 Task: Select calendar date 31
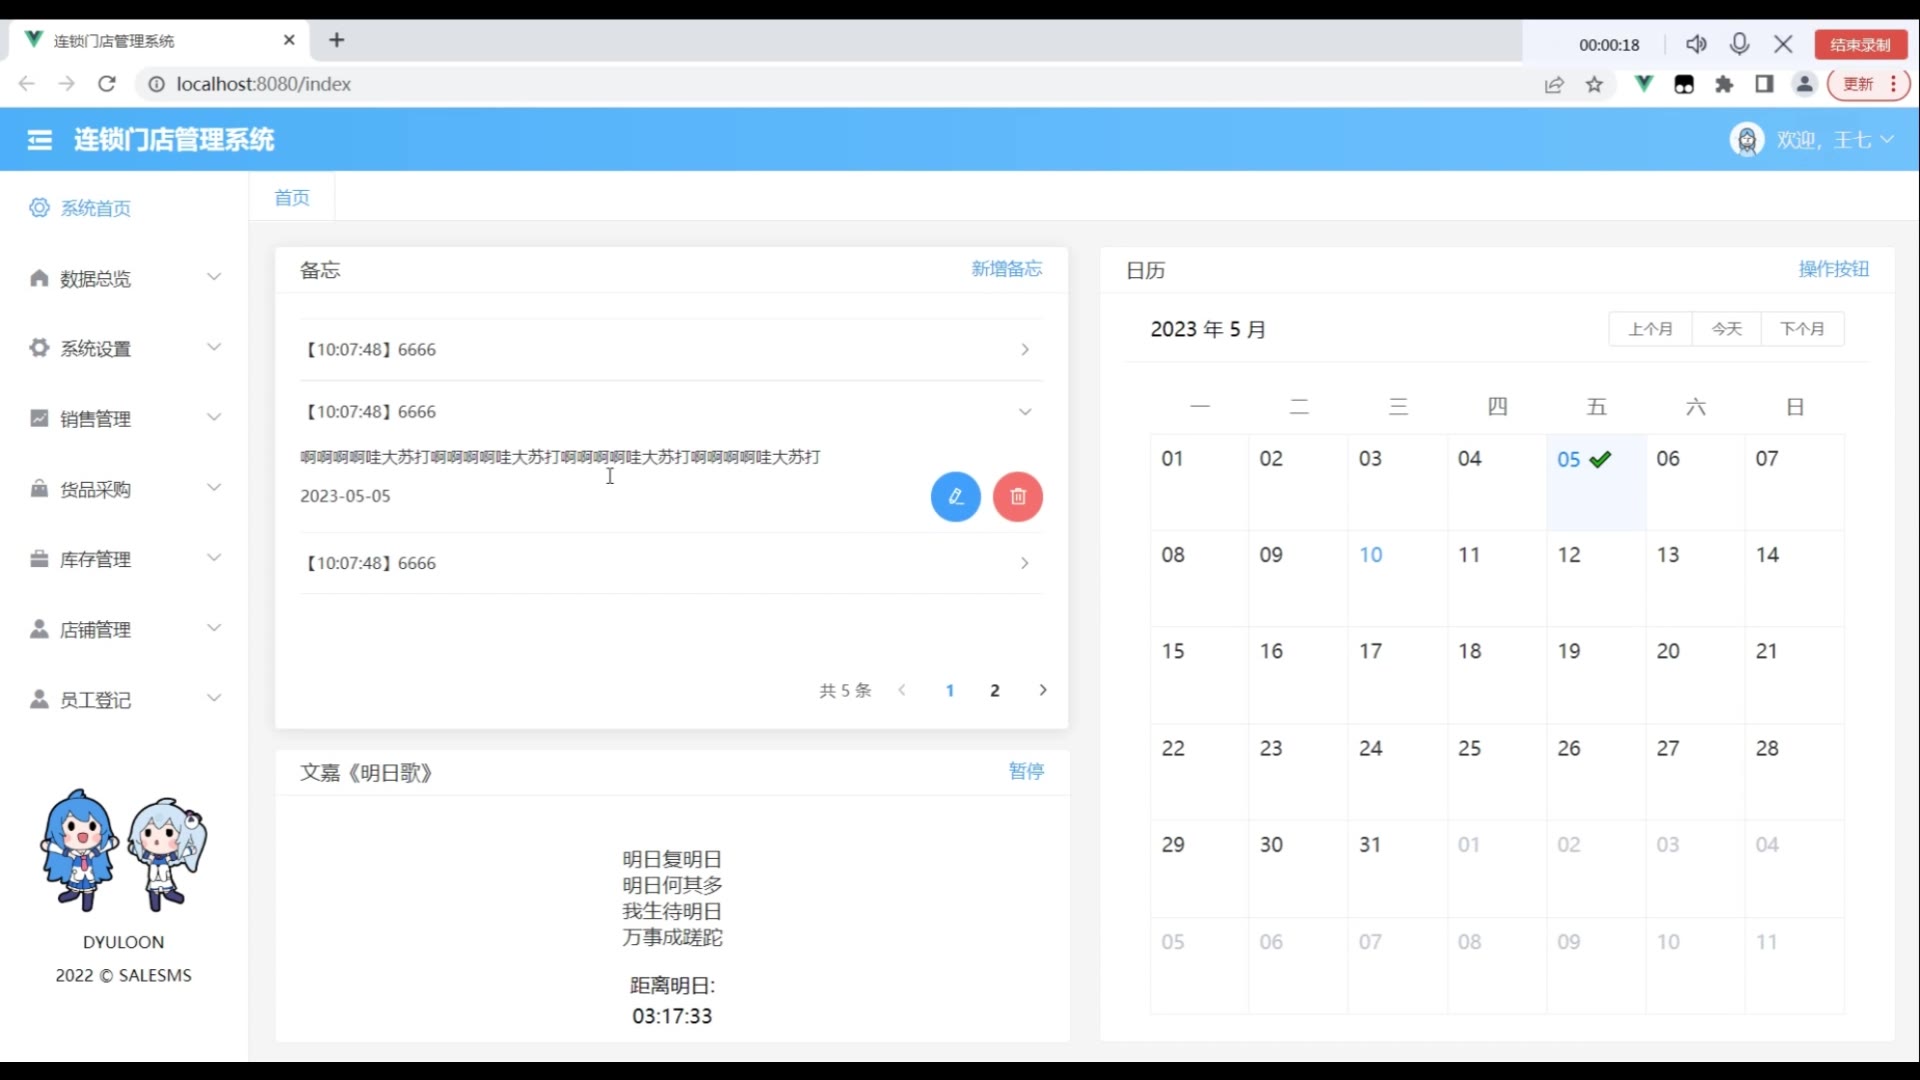tap(1398, 869)
